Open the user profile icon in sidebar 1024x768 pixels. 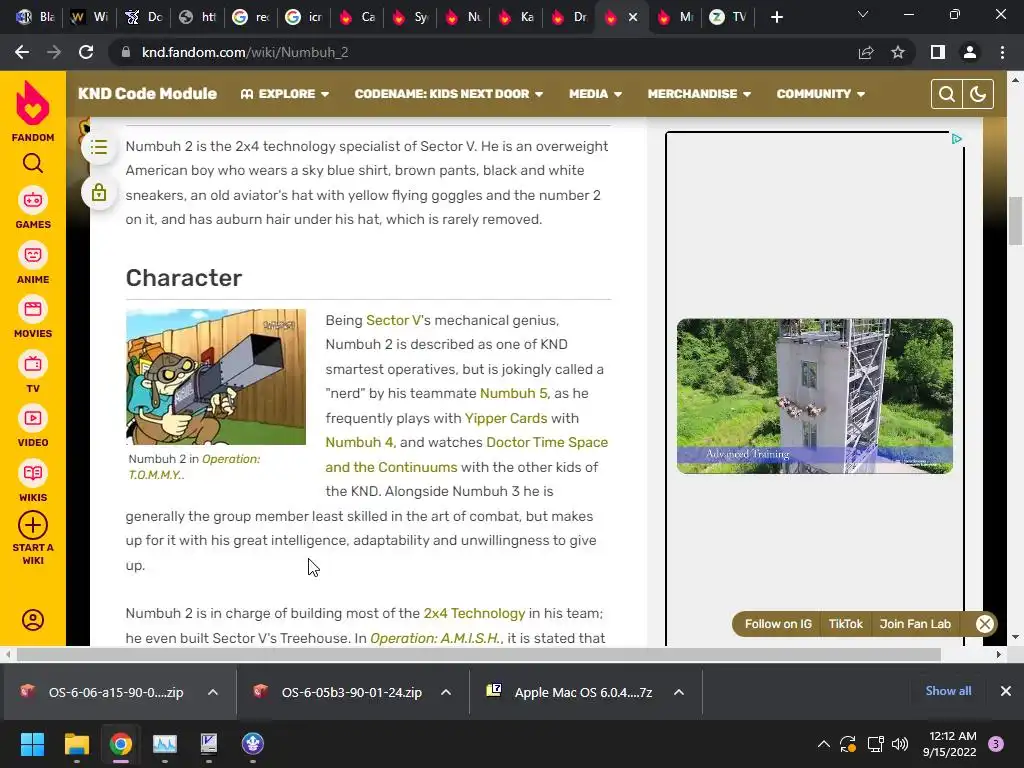33,620
